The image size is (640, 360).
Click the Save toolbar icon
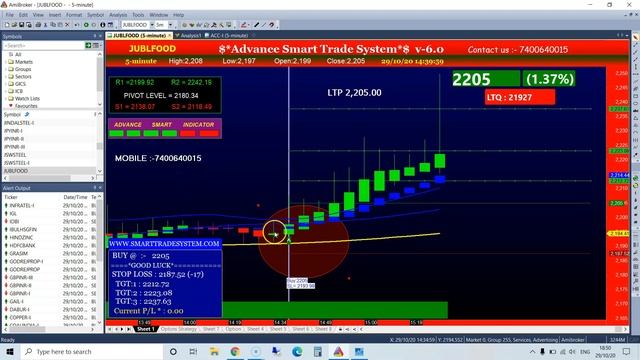point(22,25)
